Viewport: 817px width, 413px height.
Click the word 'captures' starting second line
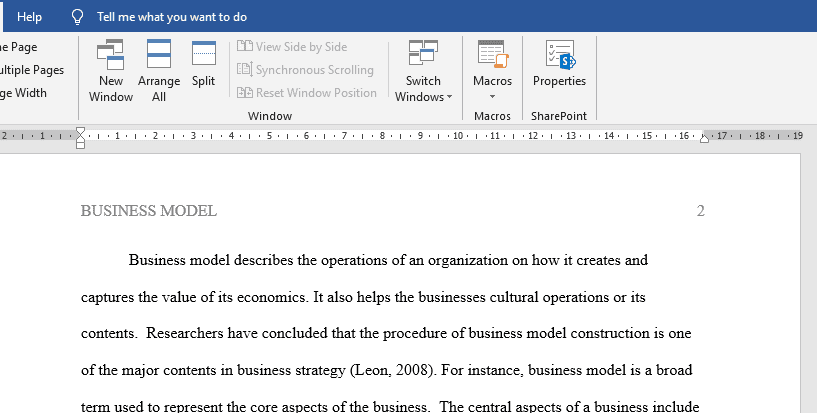pyautogui.click(x=107, y=297)
